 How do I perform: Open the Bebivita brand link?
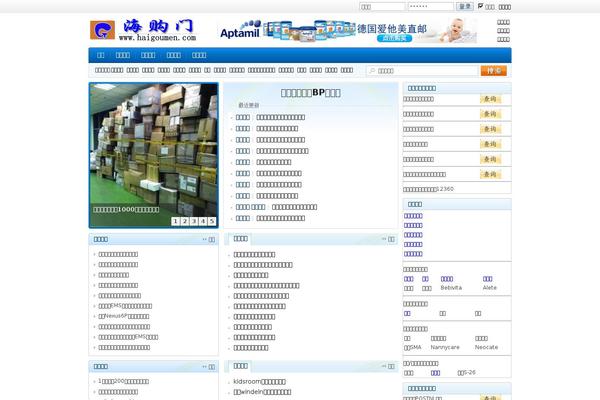point(453,288)
